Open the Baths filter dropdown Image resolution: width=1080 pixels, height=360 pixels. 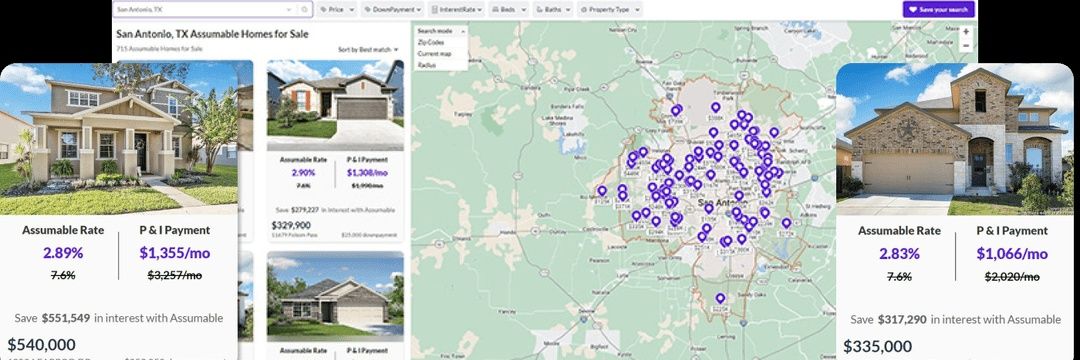point(552,10)
